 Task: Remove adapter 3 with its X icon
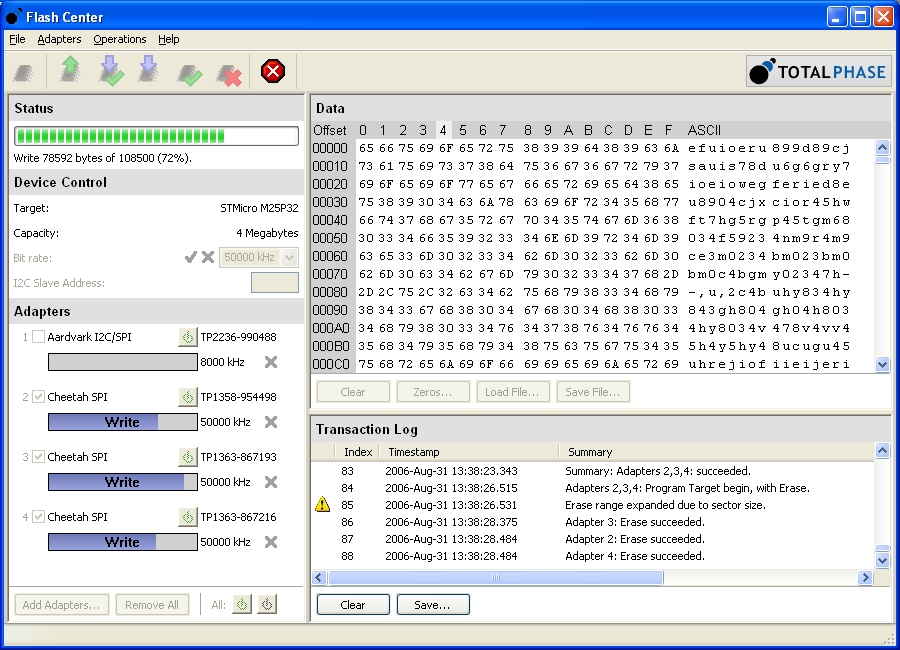[270, 482]
